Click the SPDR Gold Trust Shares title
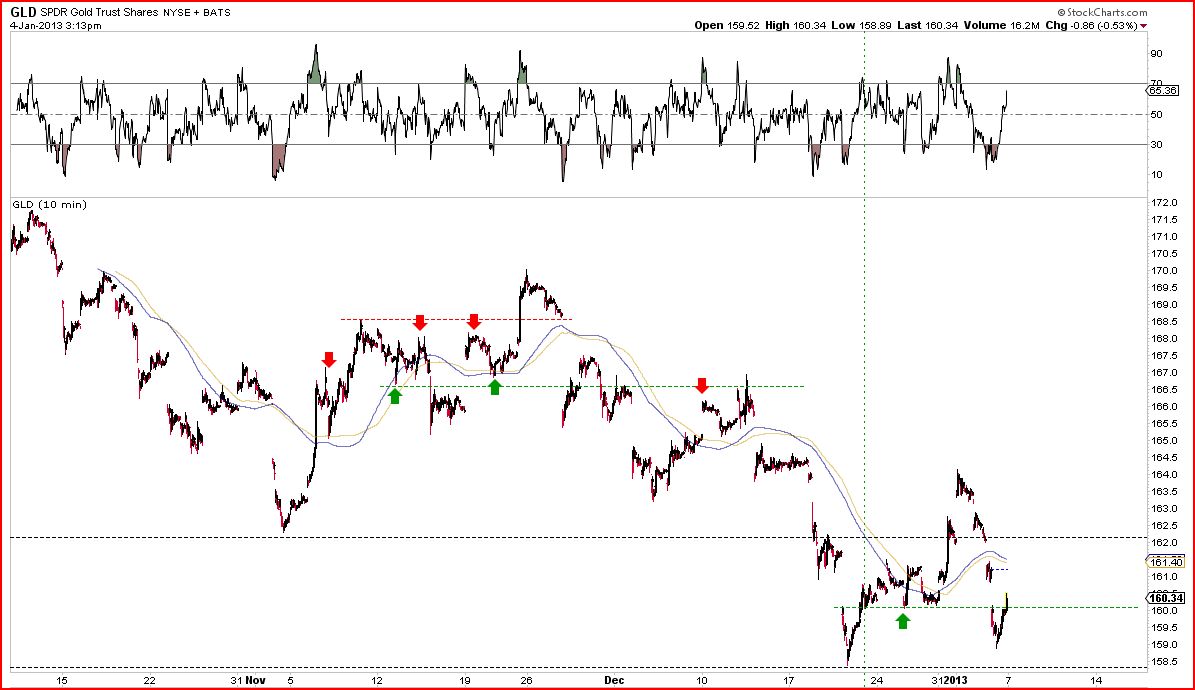The height and width of the screenshot is (690, 1195). point(100,13)
